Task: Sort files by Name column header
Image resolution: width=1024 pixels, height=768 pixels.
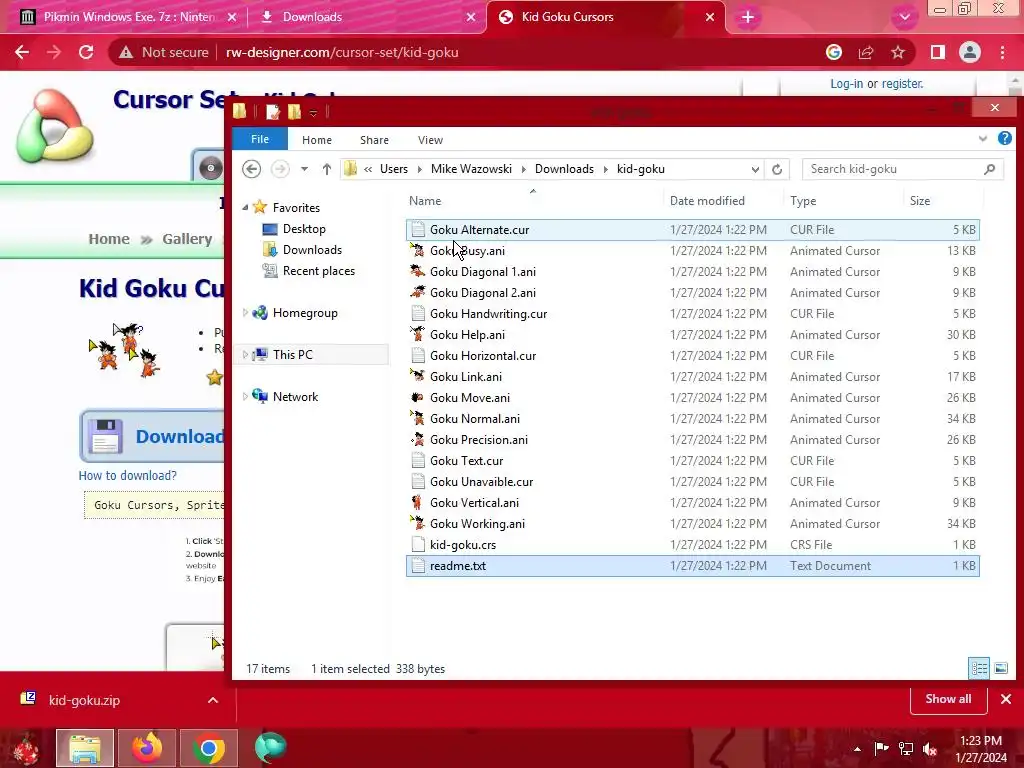Action: 534,200
